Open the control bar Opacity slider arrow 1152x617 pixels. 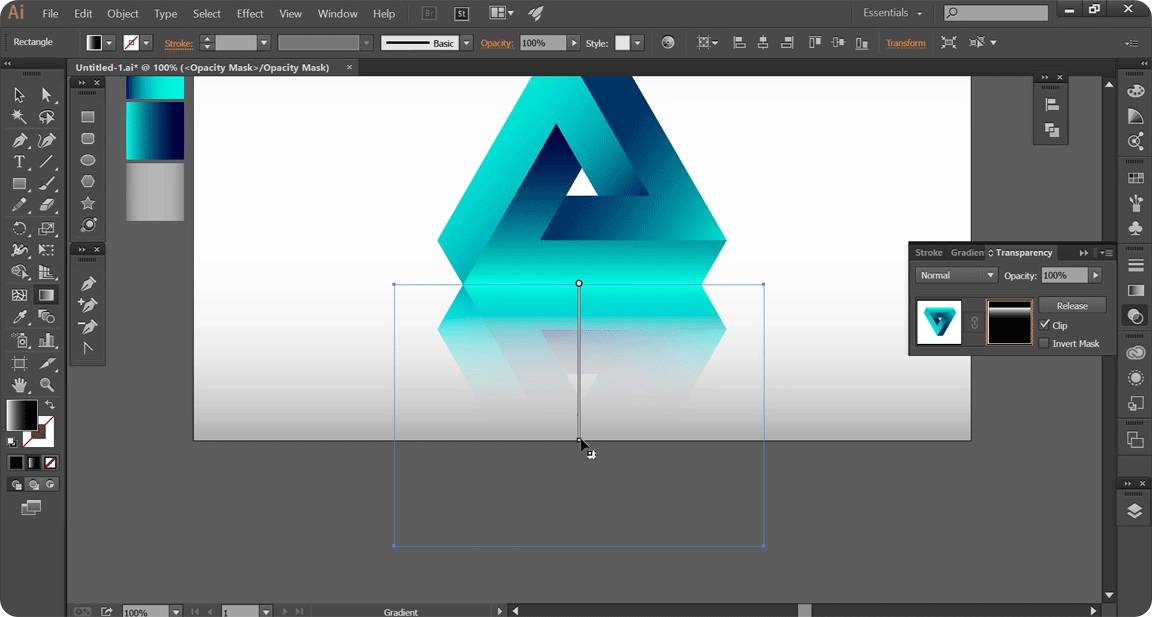pyautogui.click(x=574, y=43)
